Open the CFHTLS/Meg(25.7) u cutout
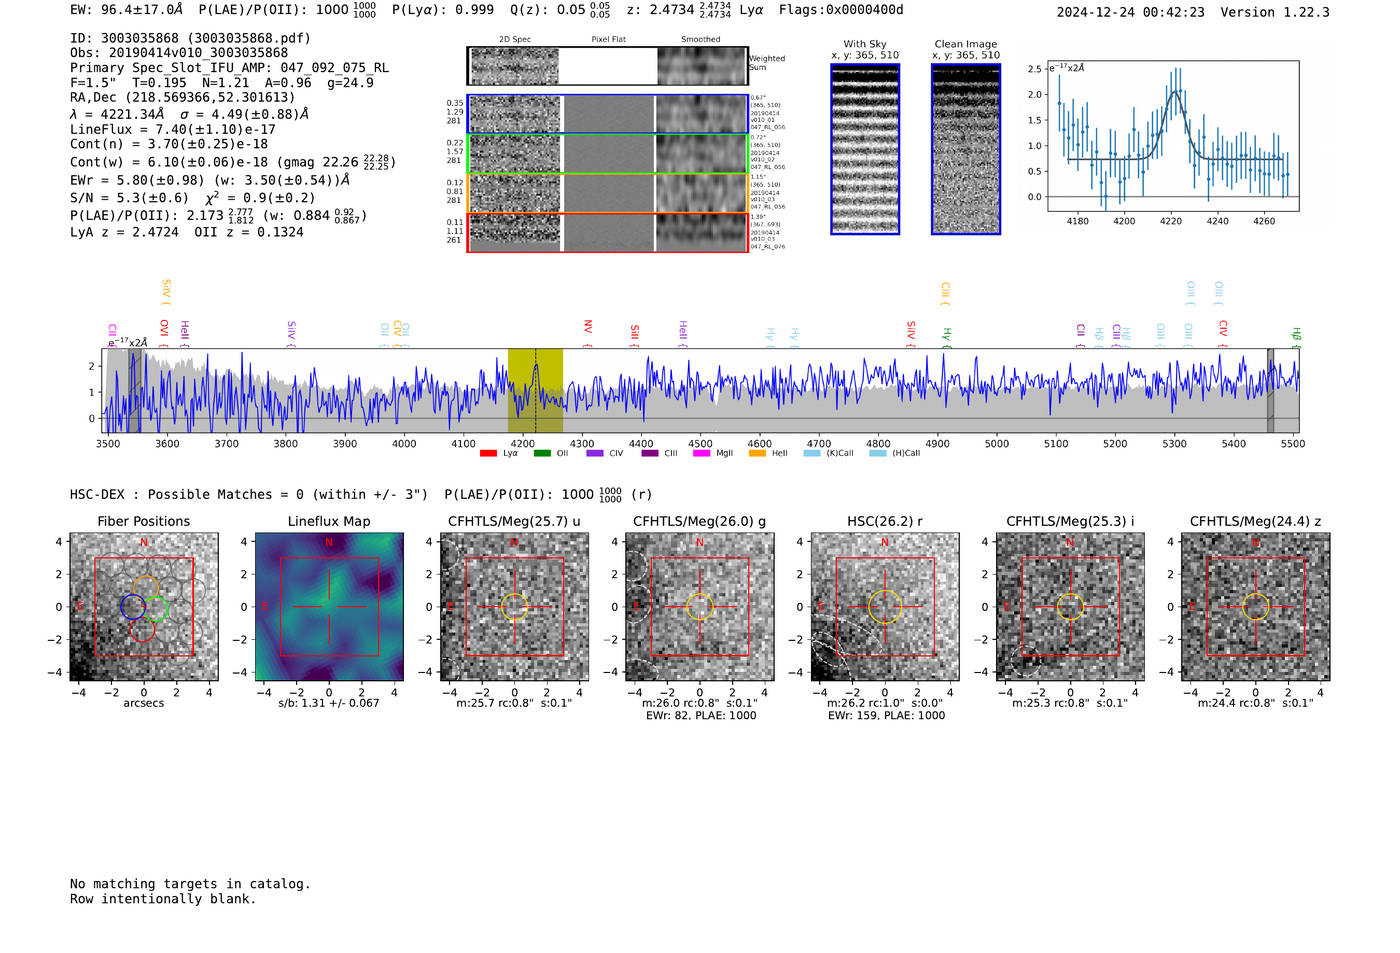Viewport: 1400px width, 953px height. (x=514, y=607)
